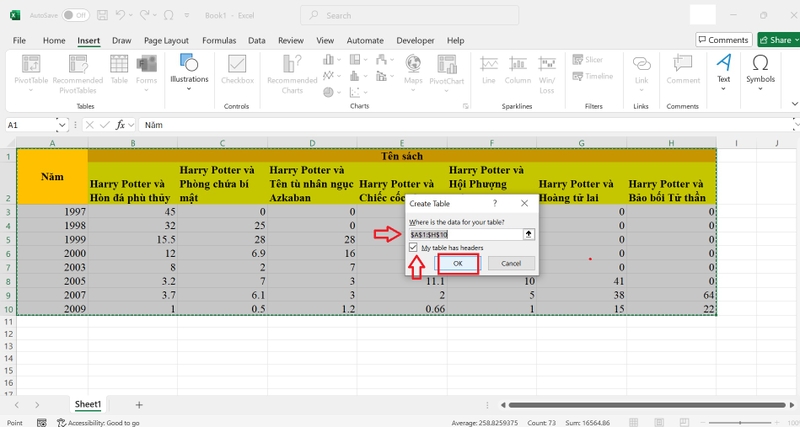The width and height of the screenshot is (800, 427).
Task: Click the Redo icon
Action: click(x=144, y=15)
